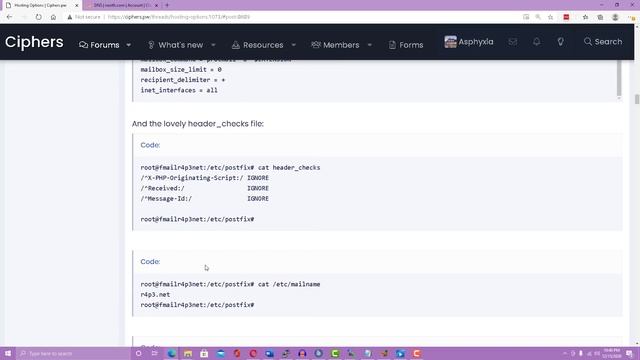Click the Code label above header_checks block
Image resolution: width=640 pixels, height=360 pixels.
click(150, 145)
